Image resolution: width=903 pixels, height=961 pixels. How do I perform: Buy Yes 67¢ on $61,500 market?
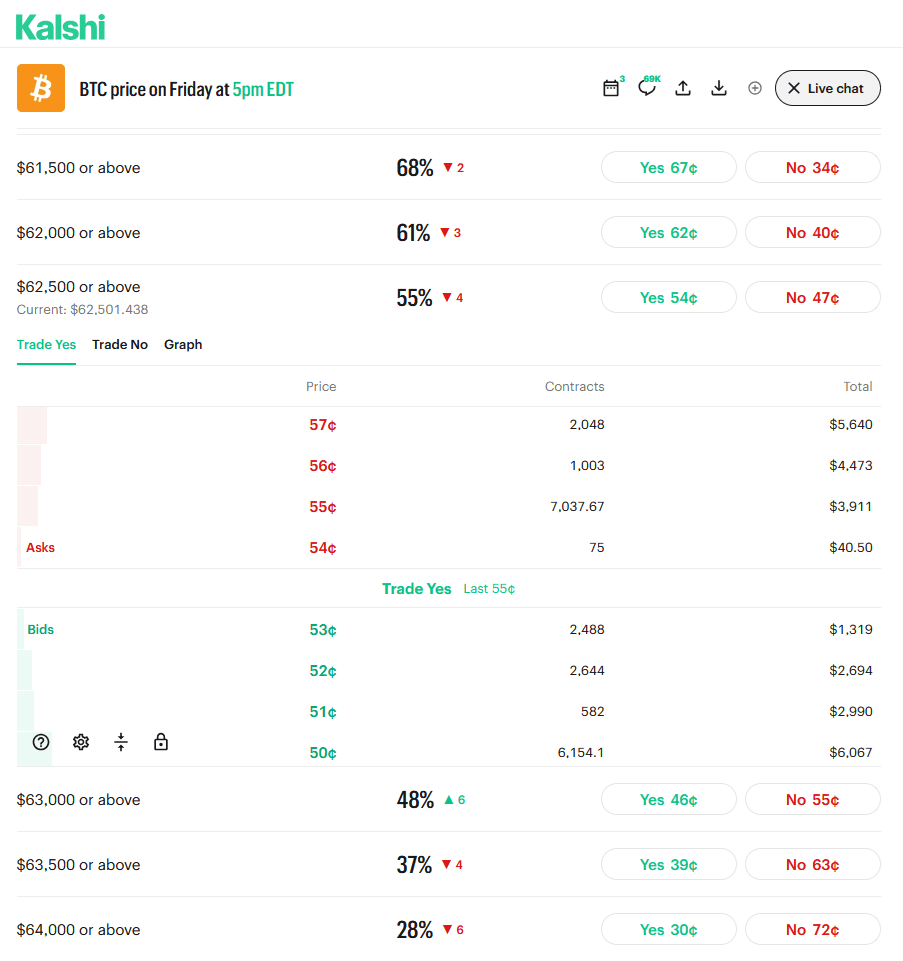(x=669, y=167)
